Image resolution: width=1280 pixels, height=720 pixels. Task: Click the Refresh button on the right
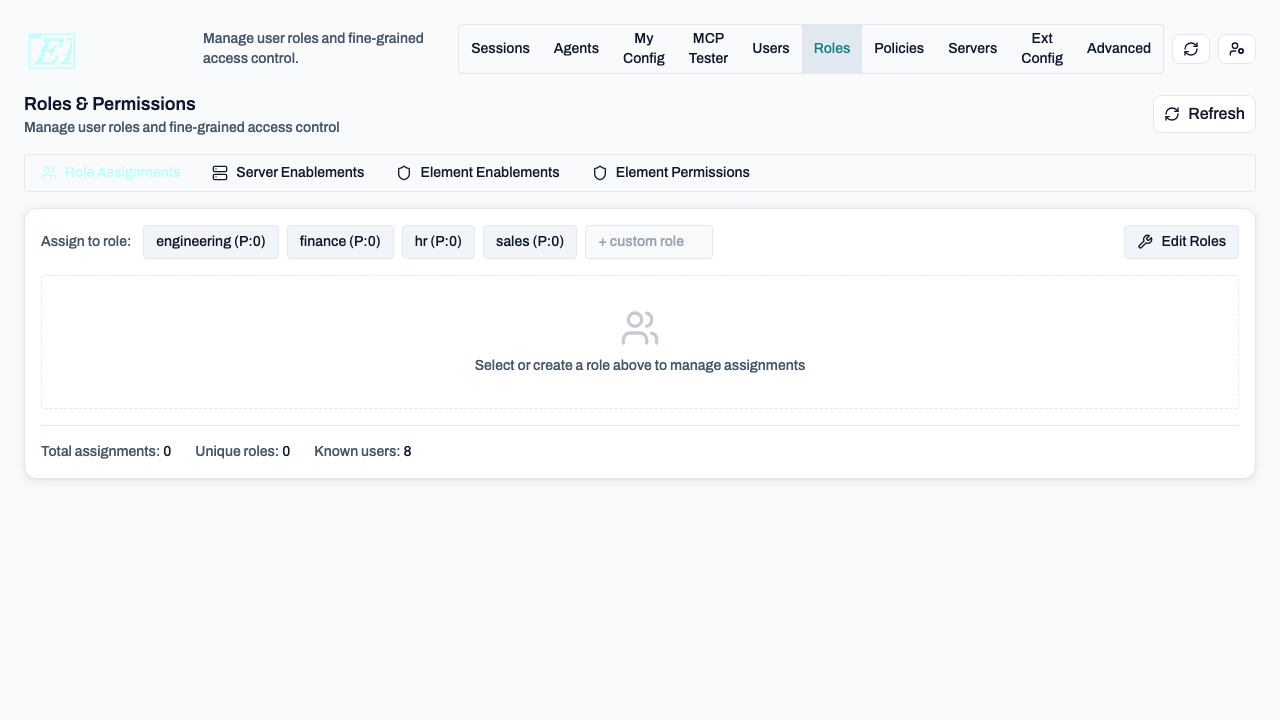1204,113
